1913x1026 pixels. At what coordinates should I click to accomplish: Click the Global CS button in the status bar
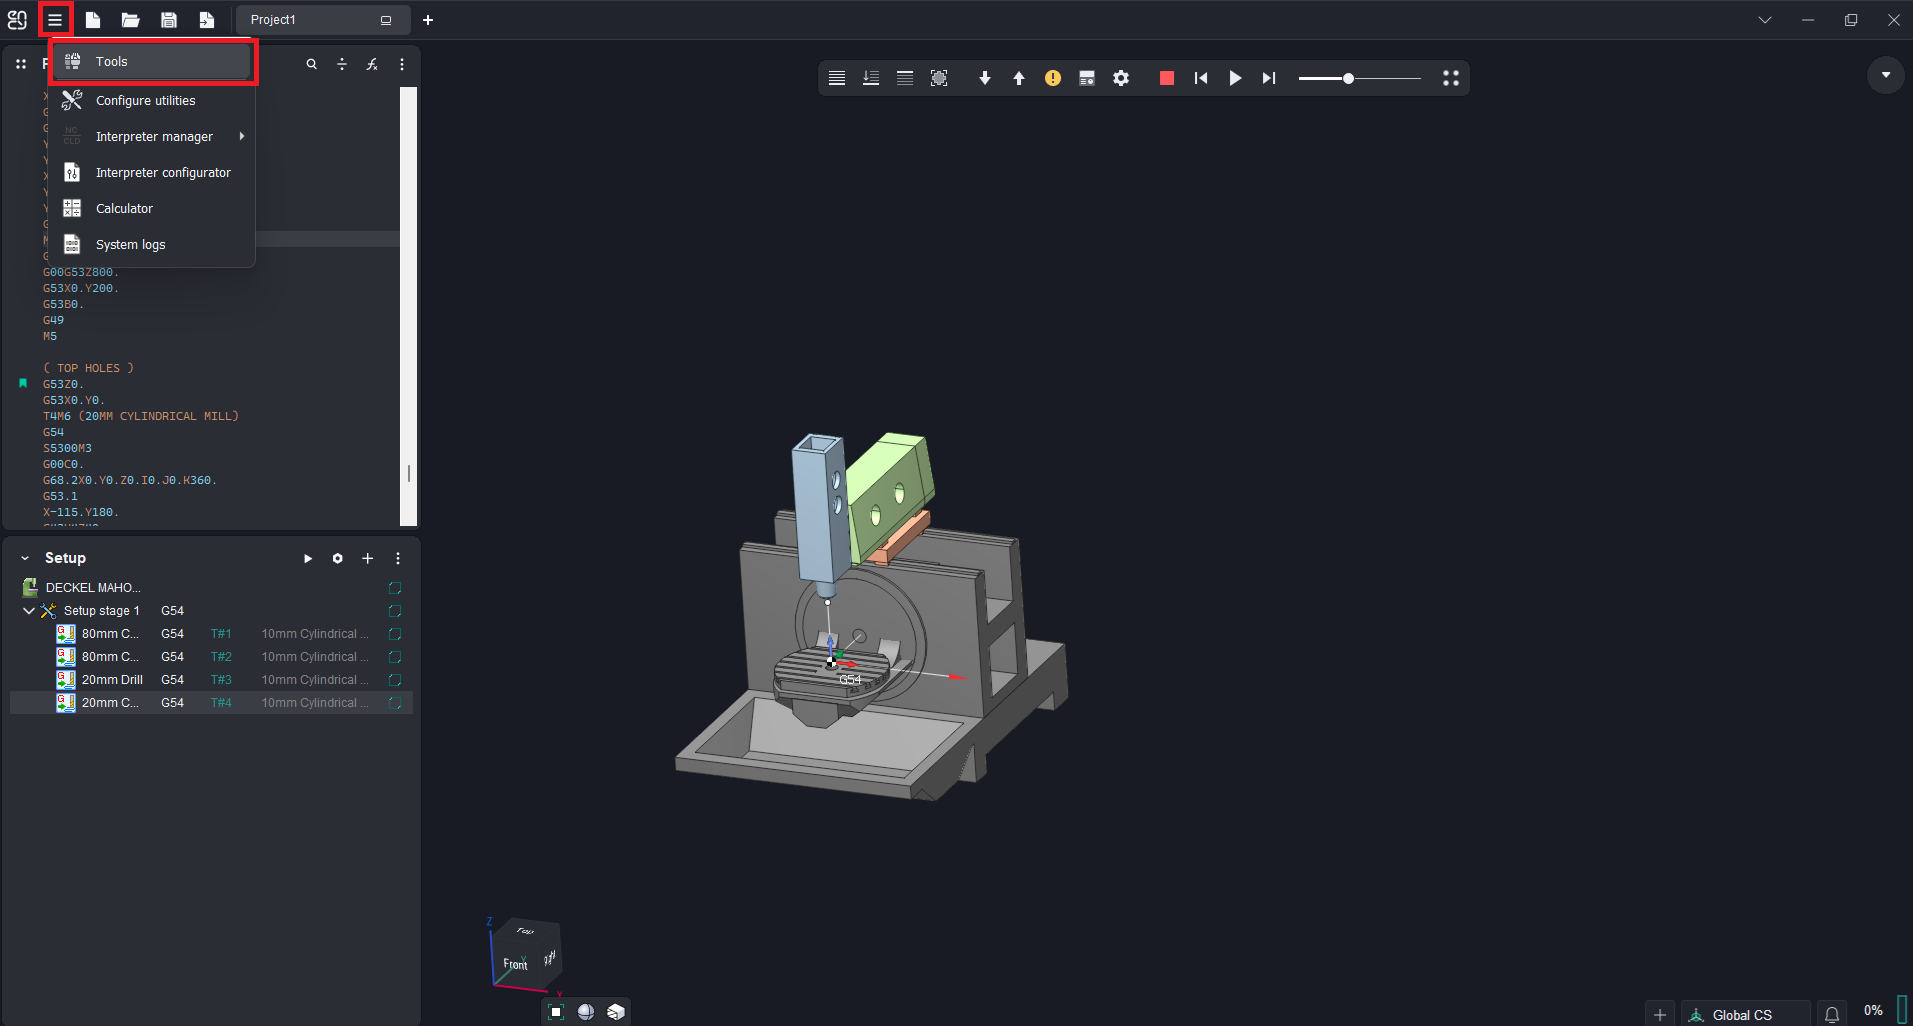pos(1741,1014)
